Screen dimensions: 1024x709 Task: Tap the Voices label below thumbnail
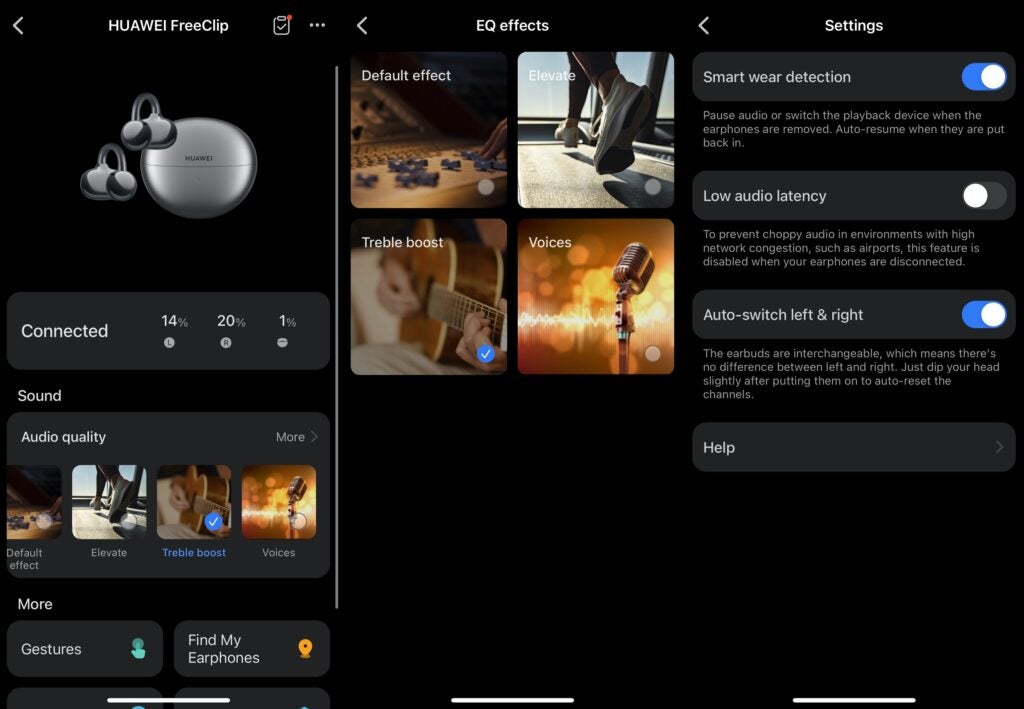click(279, 552)
